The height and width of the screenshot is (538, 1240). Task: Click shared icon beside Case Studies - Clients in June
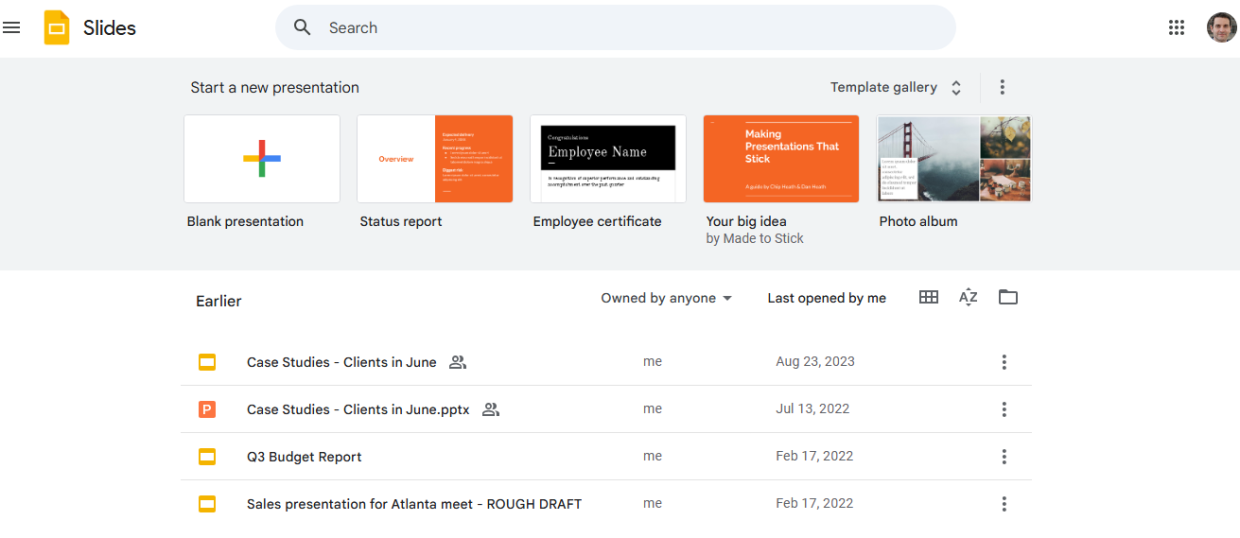[458, 362]
